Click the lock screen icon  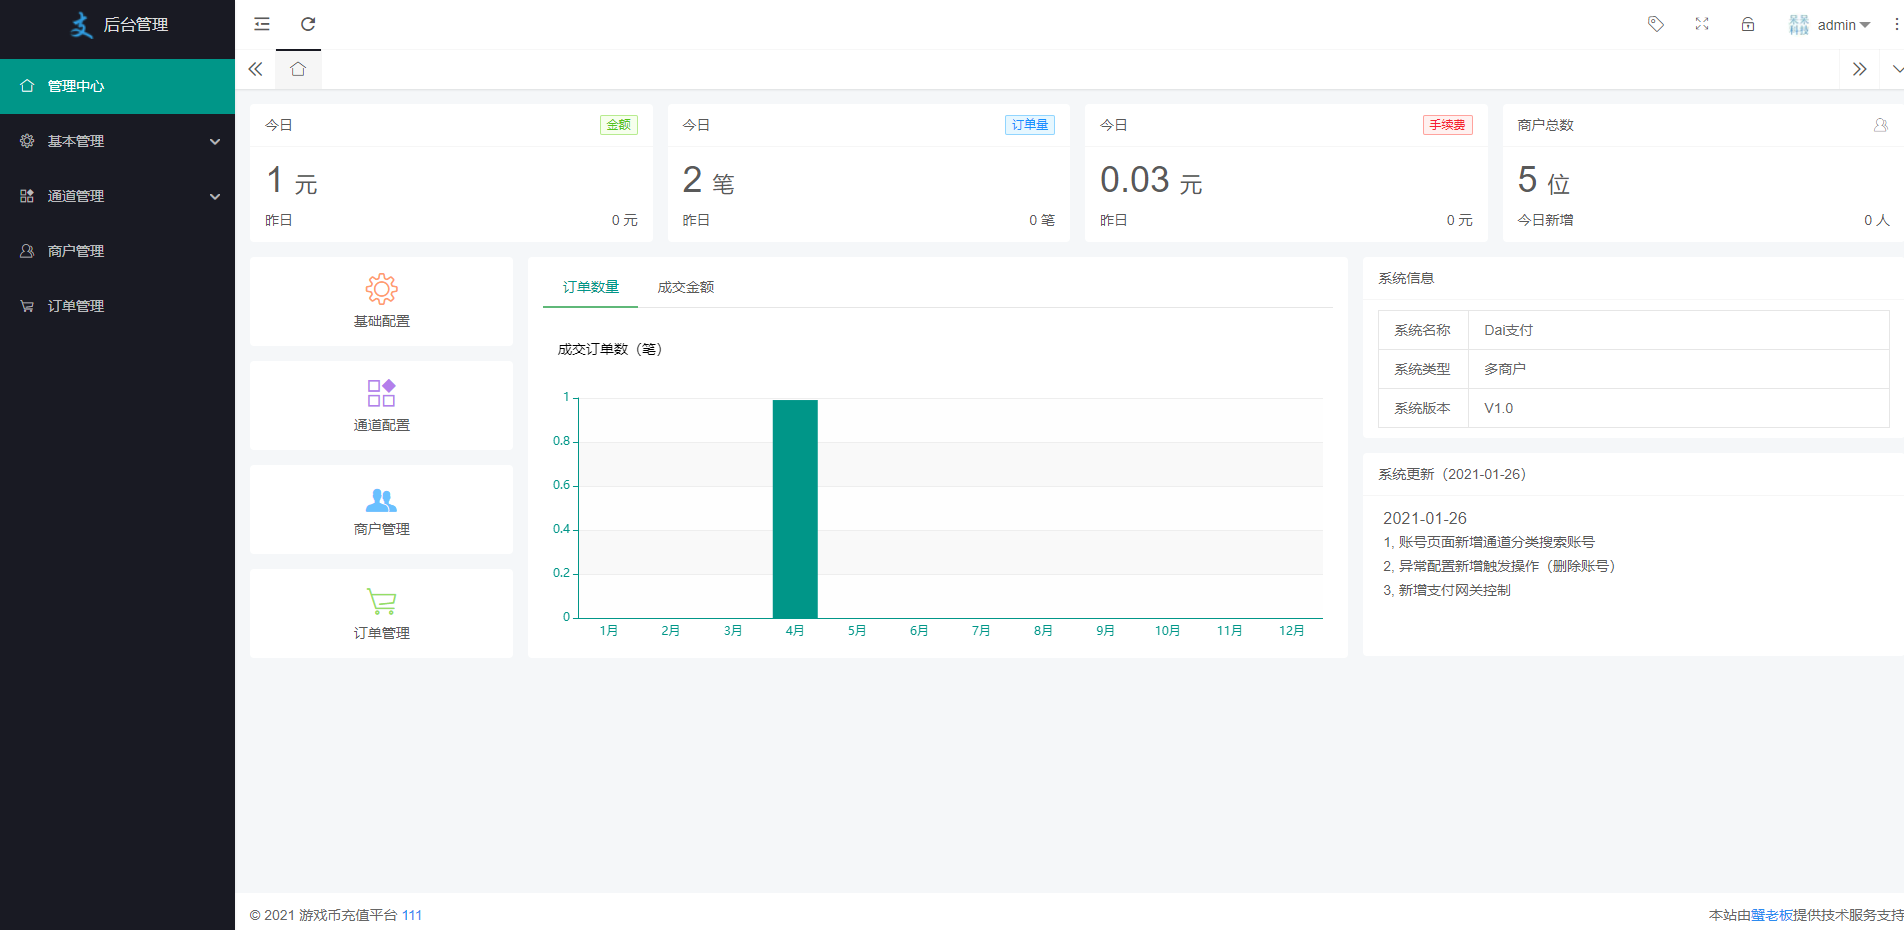coord(1748,24)
